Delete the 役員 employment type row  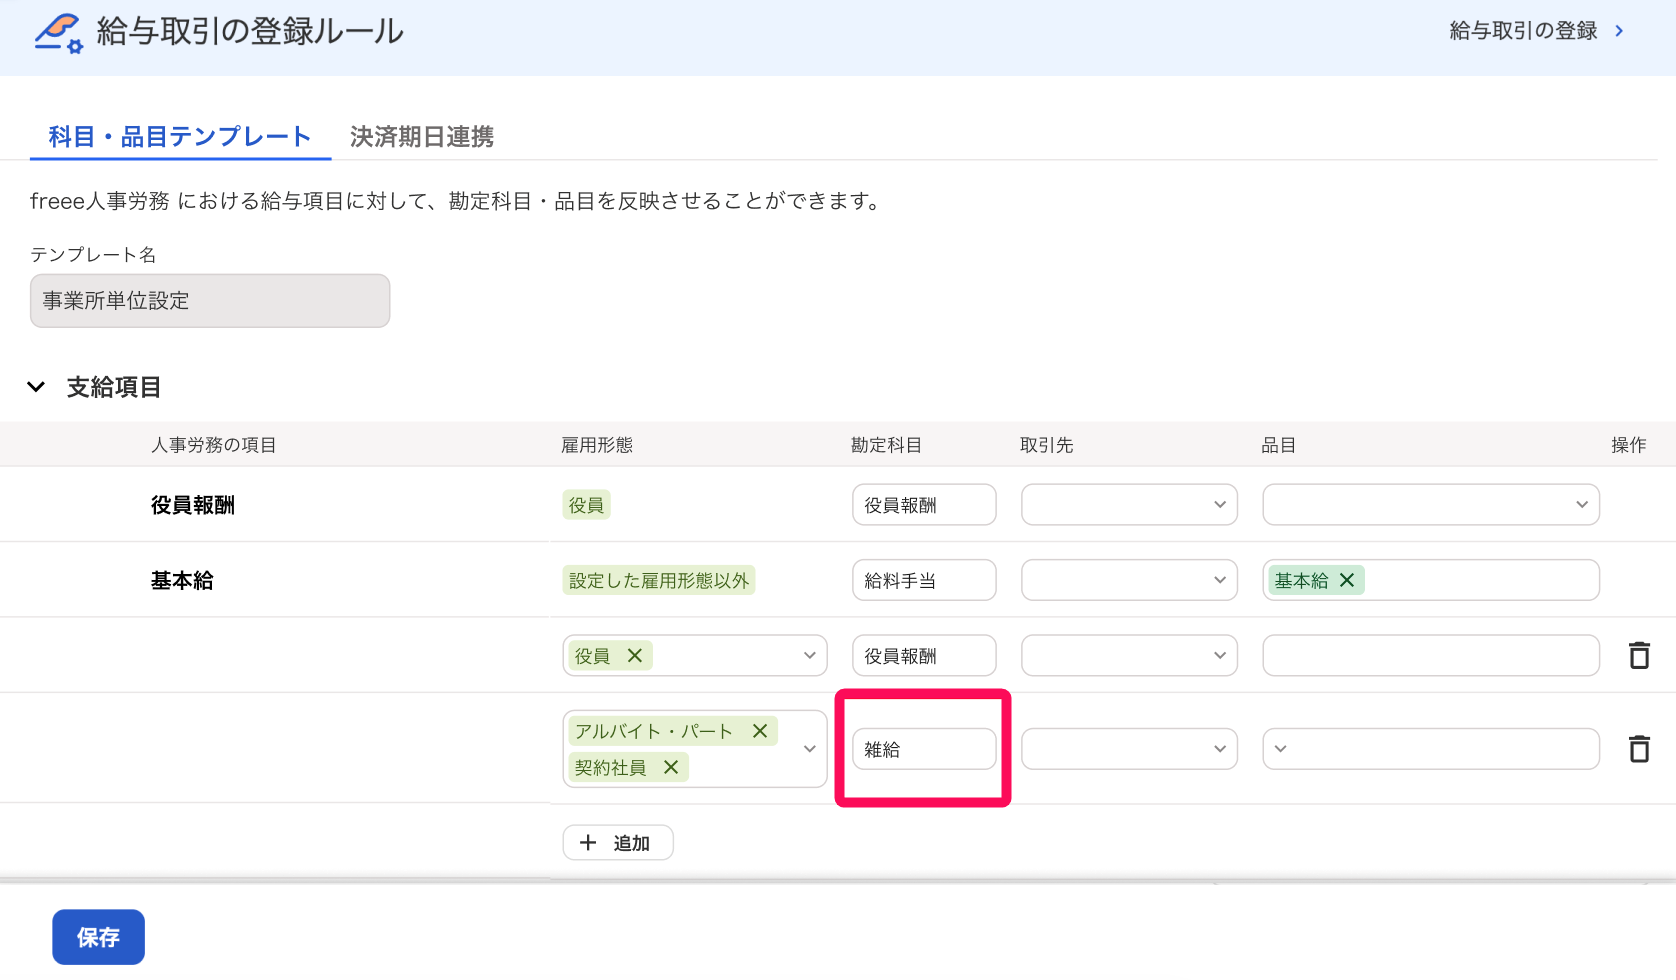pyautogui.click(x=1639, y=656)
